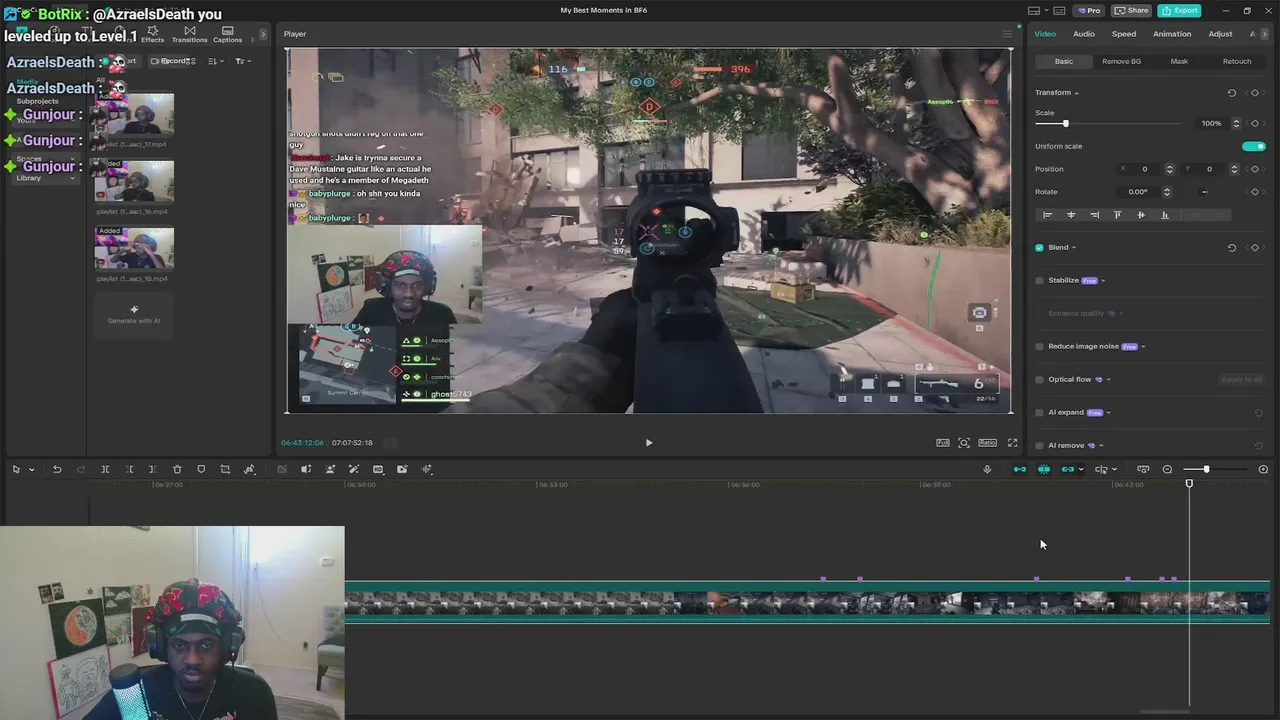
Task: Select the Mask sub-tab
Action: pyautogui.click(x=1179, y=61)
